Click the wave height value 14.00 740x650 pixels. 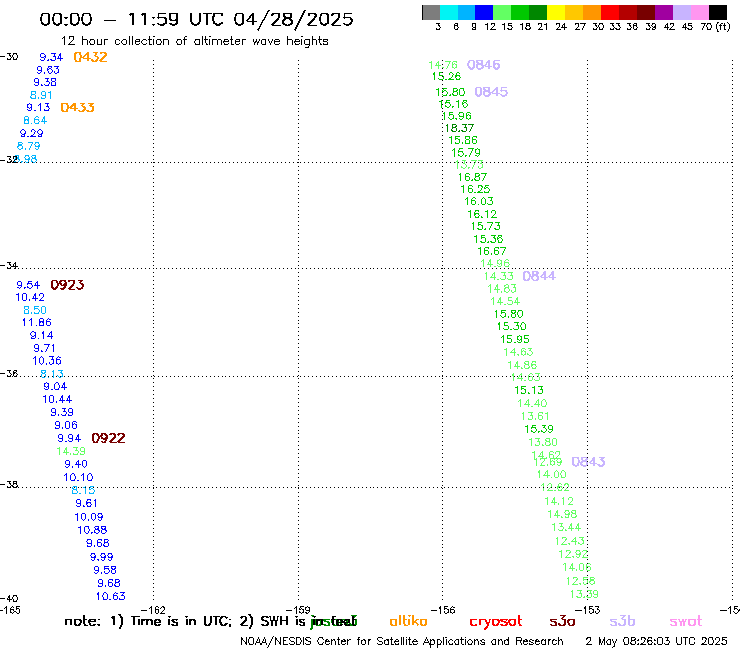(551, 474)
